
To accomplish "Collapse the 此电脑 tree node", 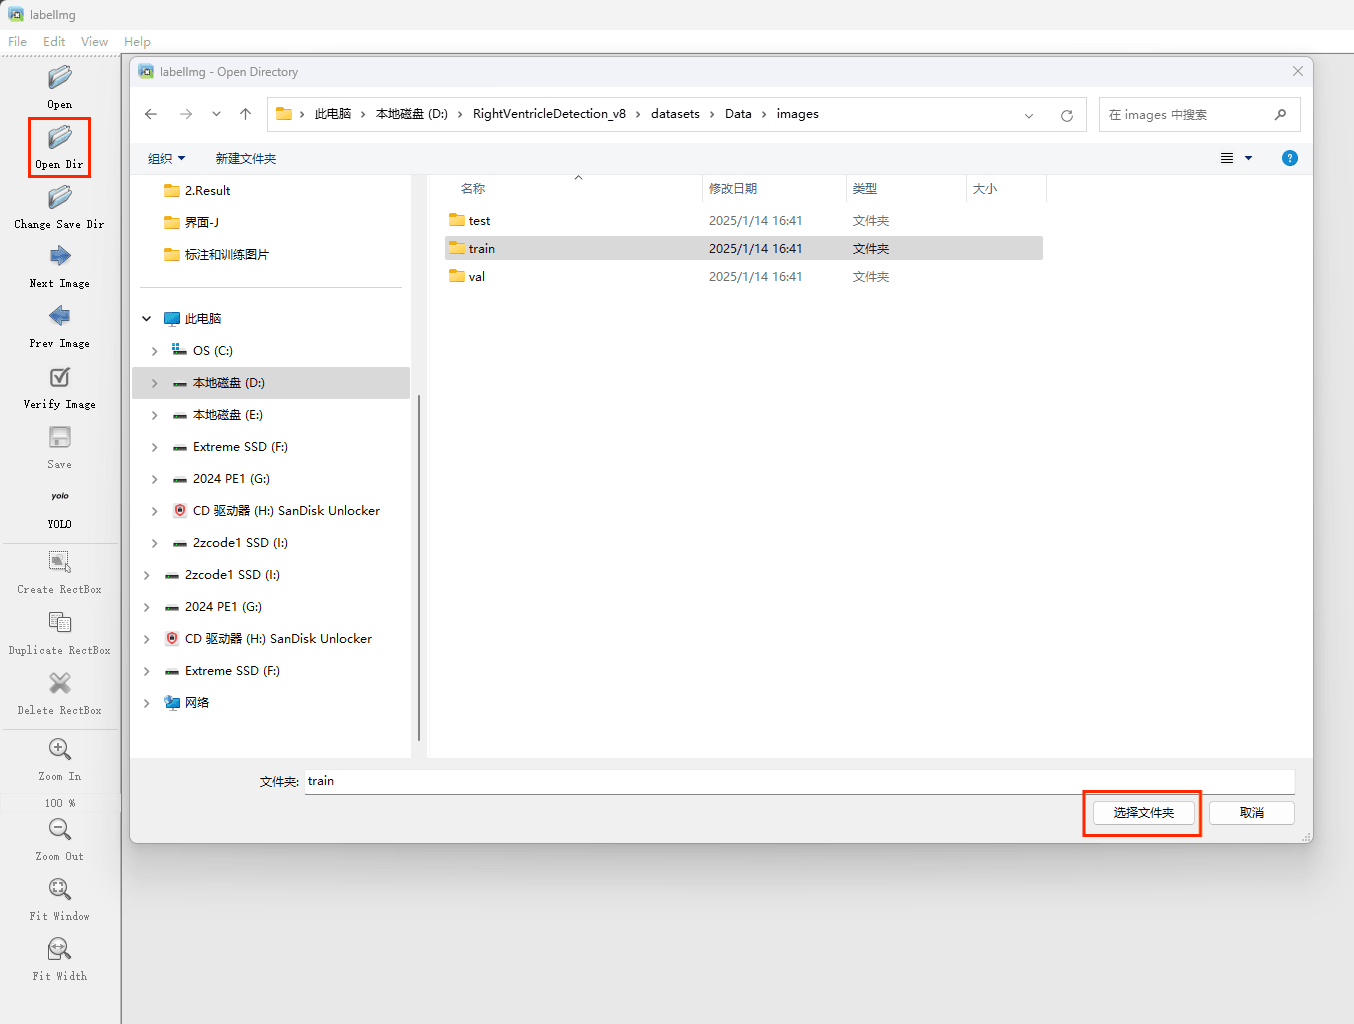I will tap(147, 319).
